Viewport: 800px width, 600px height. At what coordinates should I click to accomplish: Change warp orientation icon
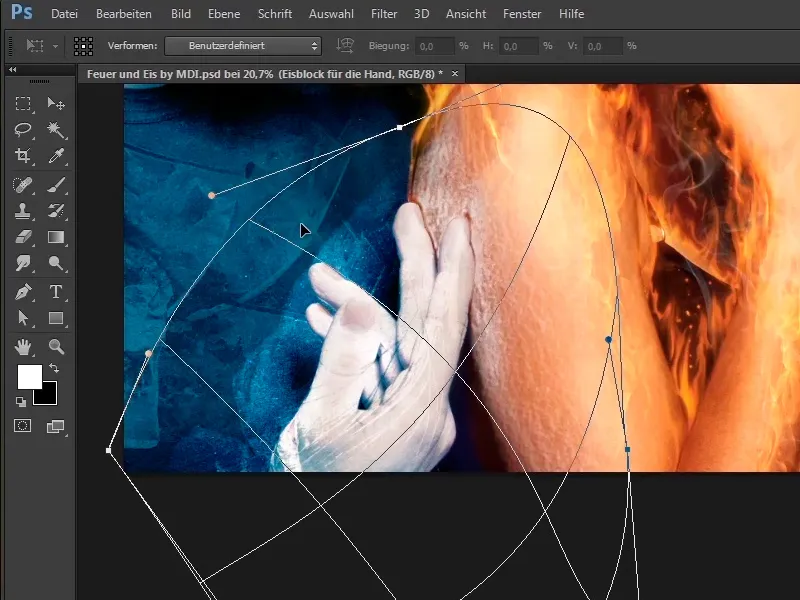[345, 46]
